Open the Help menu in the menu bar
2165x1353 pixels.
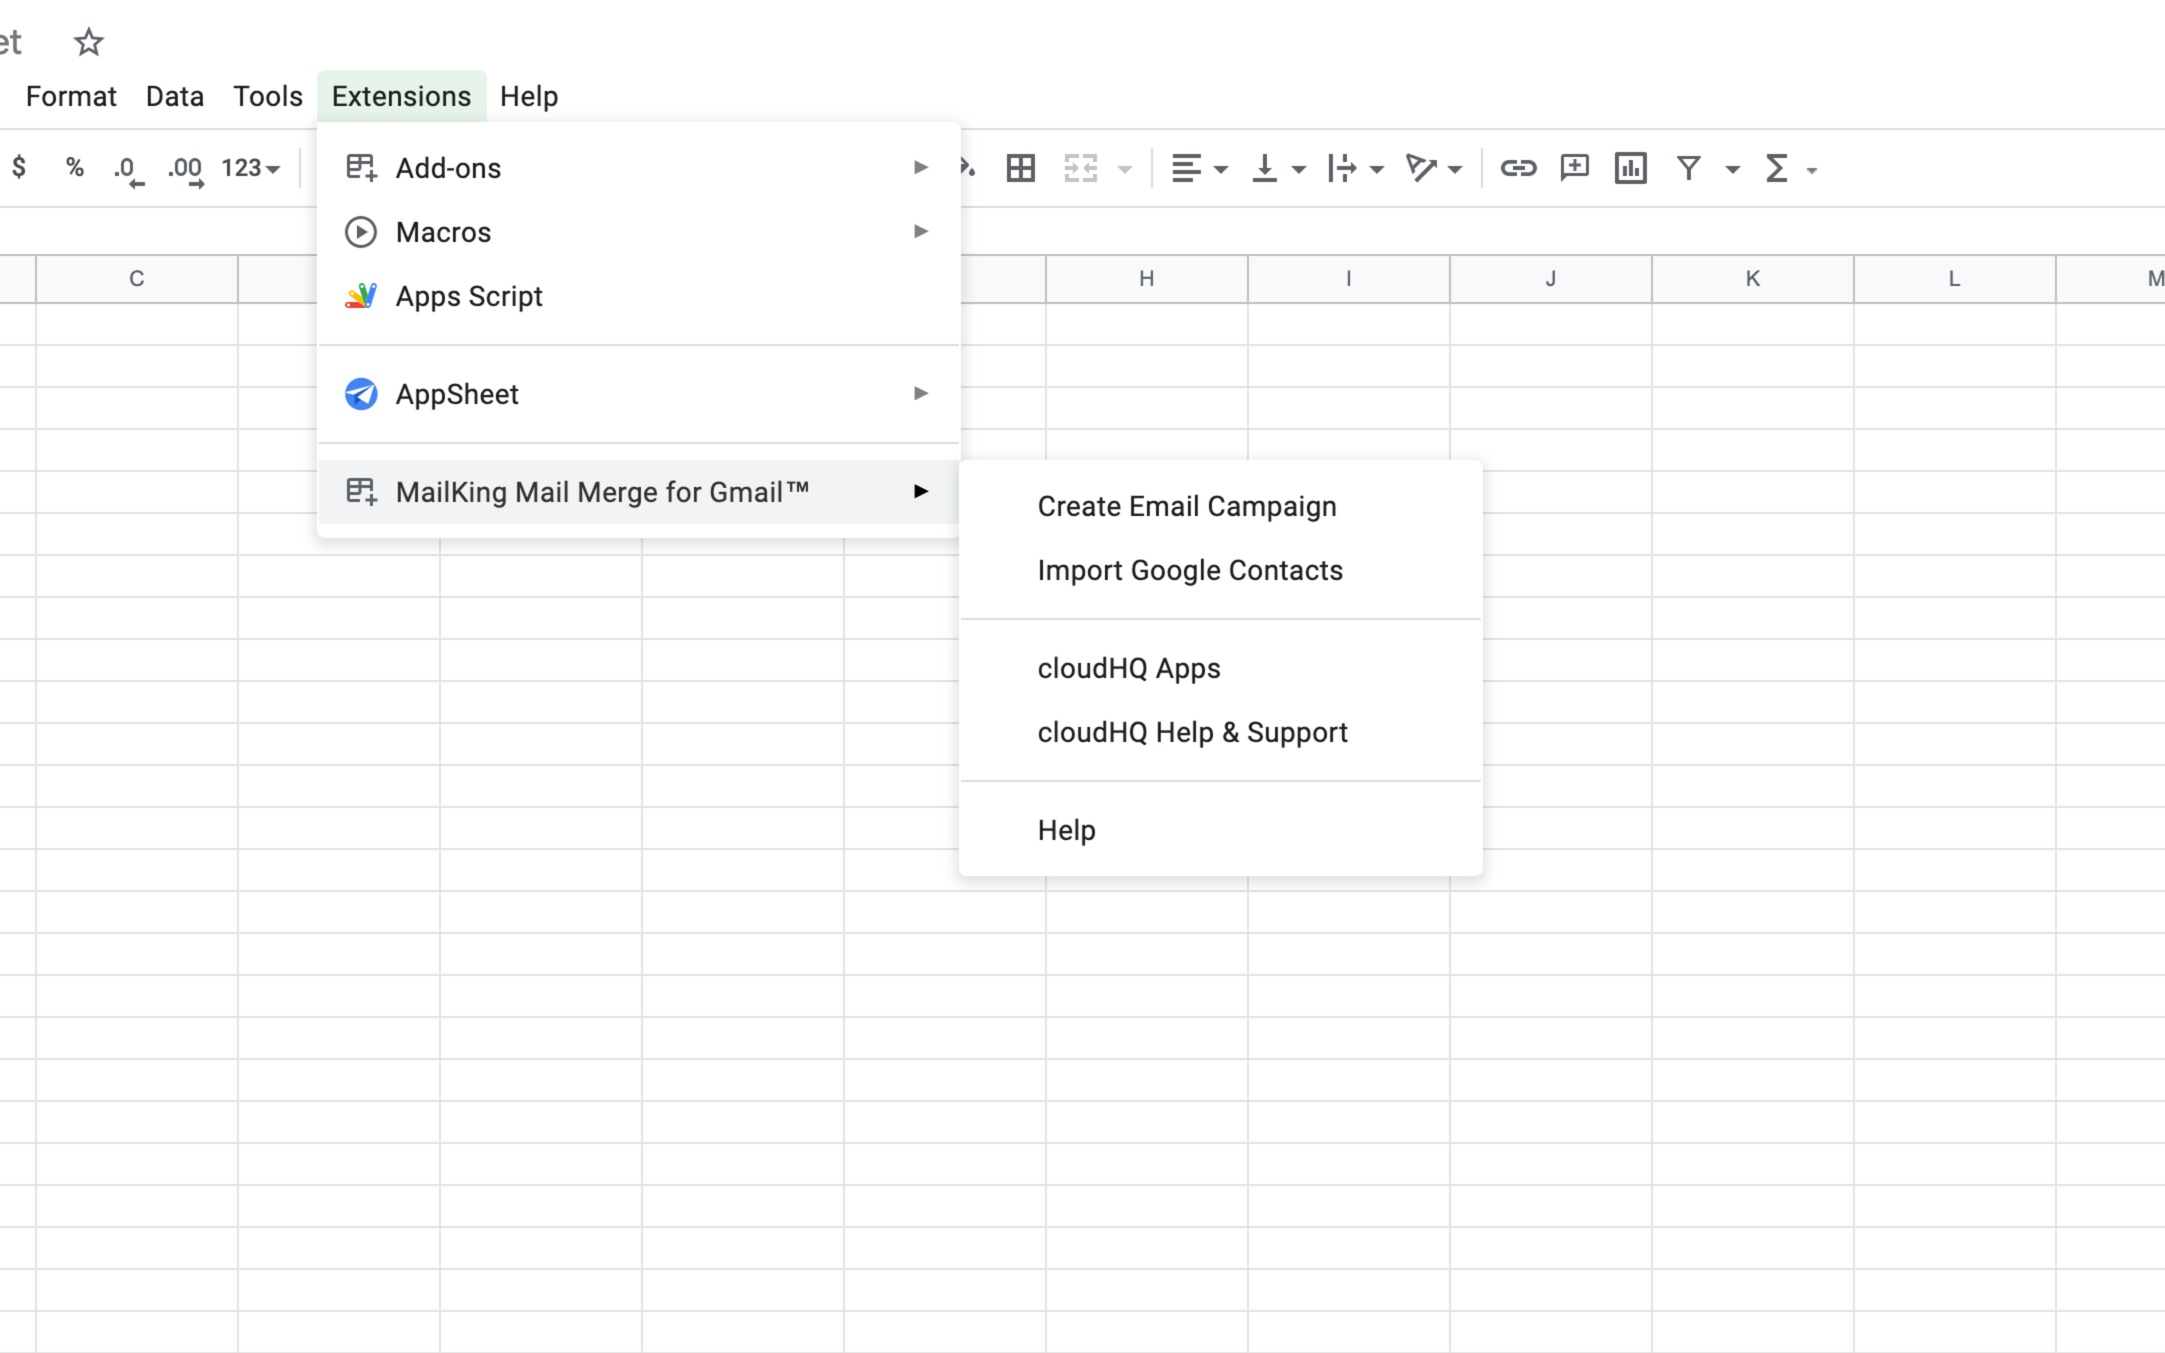(x=529, y=96)
